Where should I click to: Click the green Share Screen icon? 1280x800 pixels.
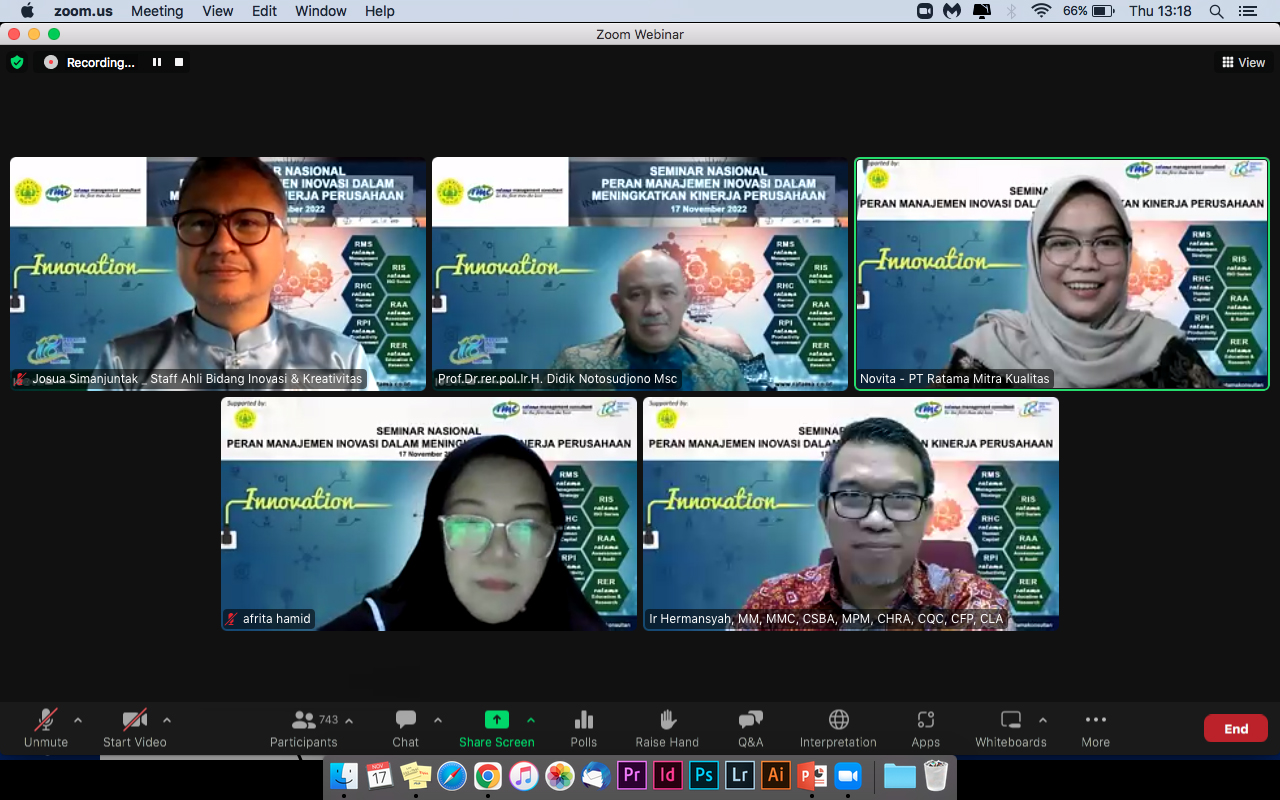coord(497,719)
